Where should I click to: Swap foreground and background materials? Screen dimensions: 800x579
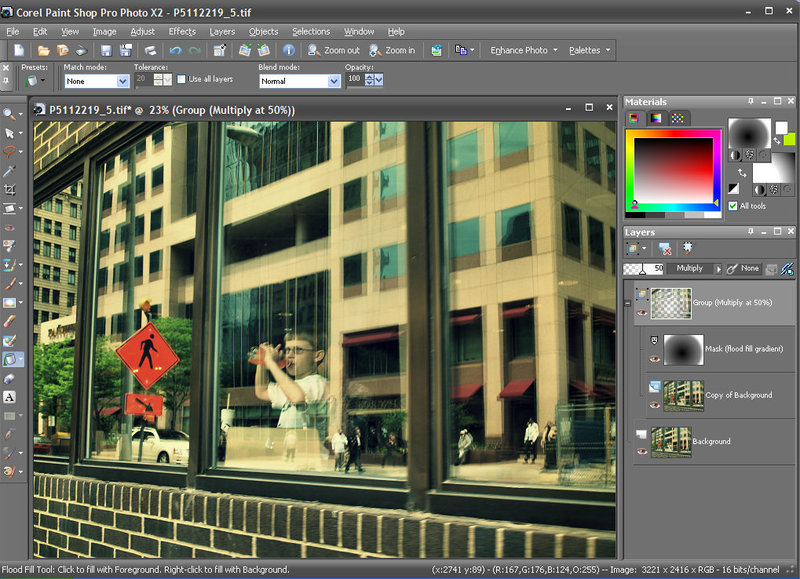pos(742,173)
